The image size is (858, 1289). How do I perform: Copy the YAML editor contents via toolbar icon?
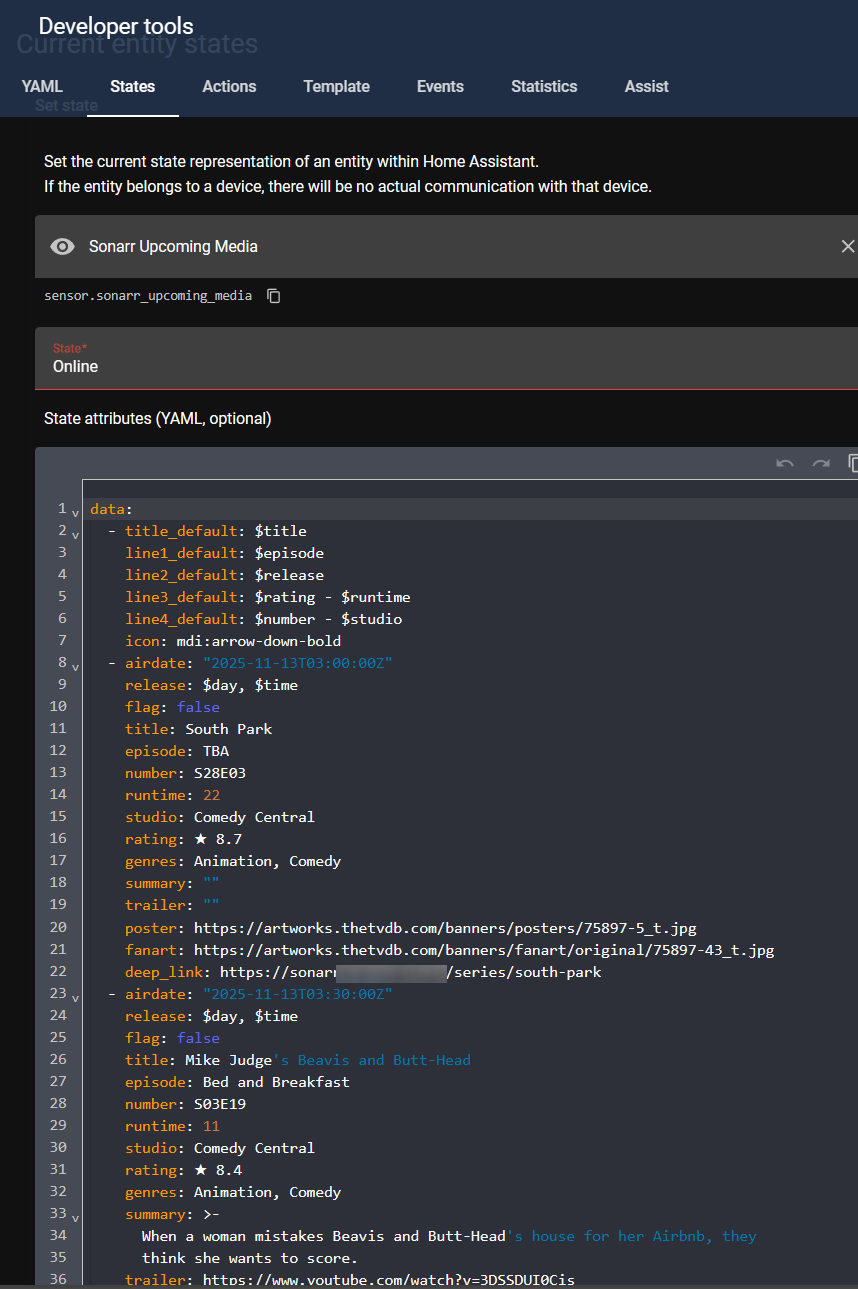(x=853, y=463)
